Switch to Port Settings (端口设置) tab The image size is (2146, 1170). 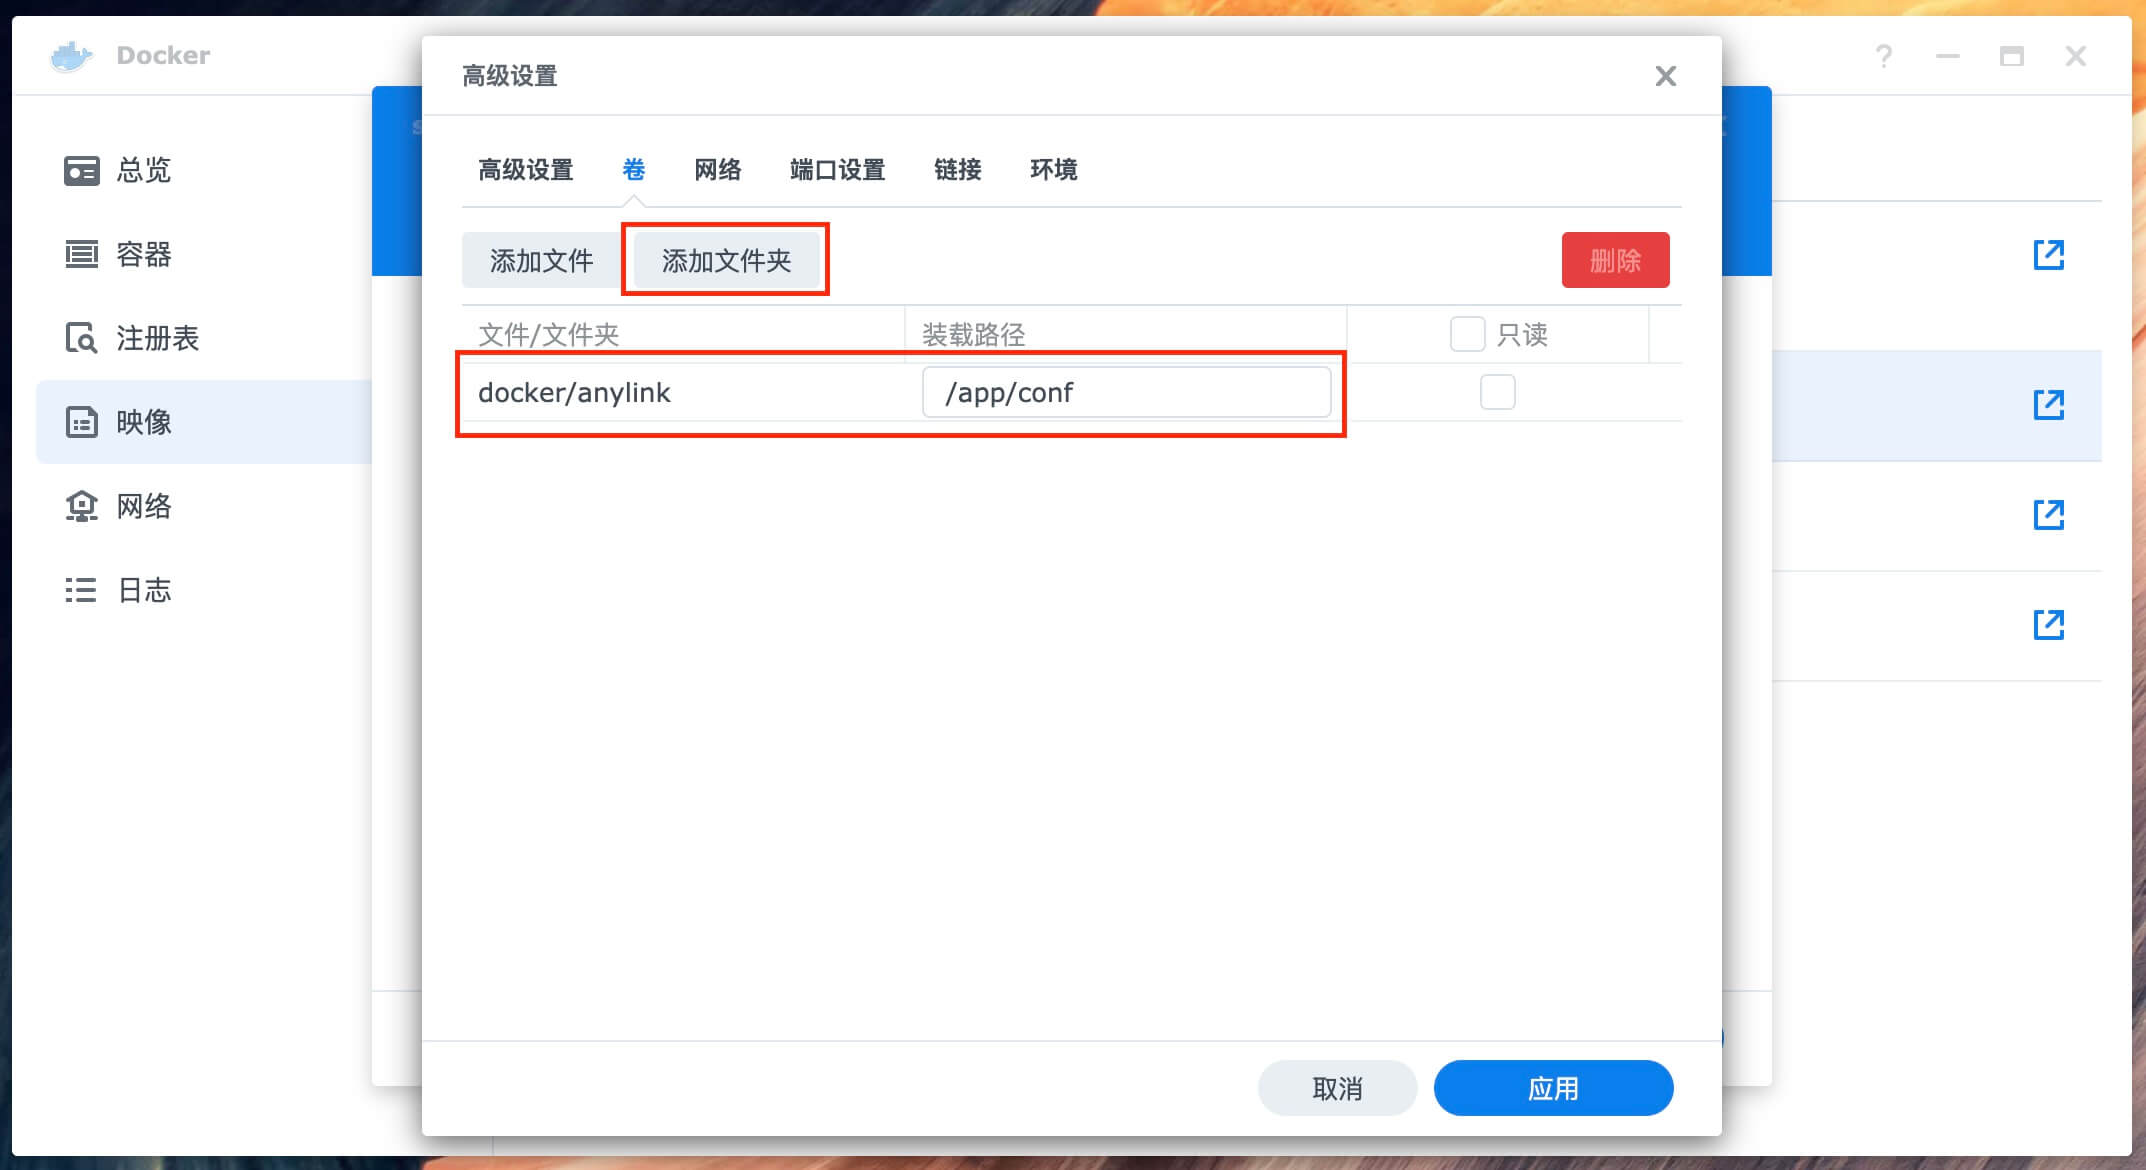(x=837, y=170)
